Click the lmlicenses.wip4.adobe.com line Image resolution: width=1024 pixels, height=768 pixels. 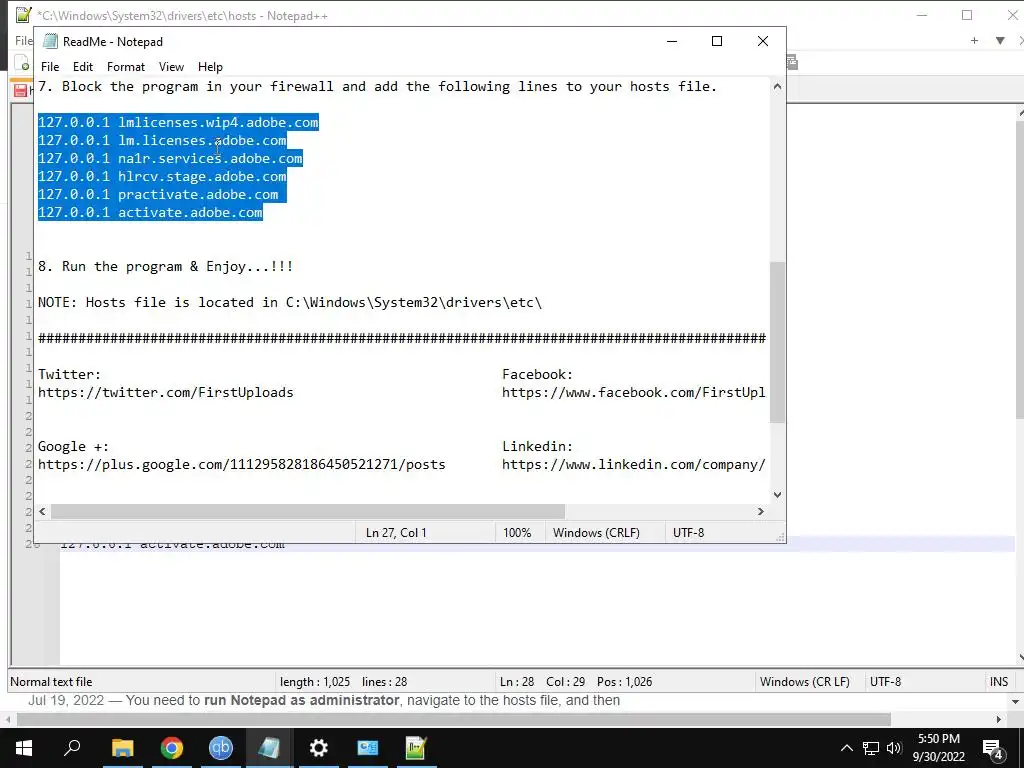[178, 122]
